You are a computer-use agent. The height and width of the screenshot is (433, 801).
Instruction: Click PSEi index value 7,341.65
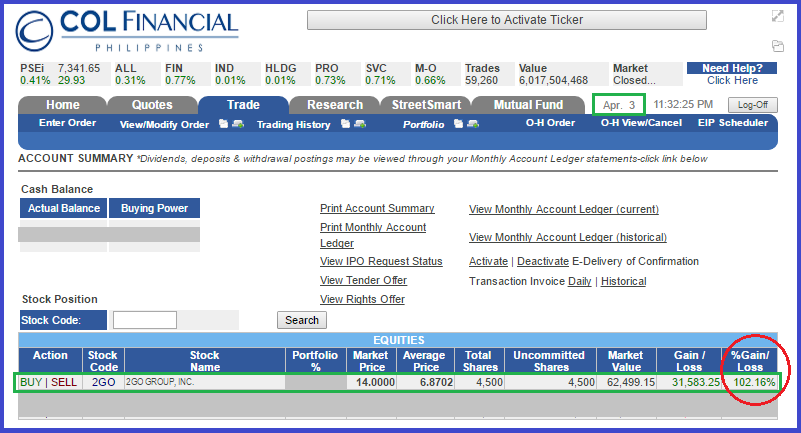click(79, 68)
